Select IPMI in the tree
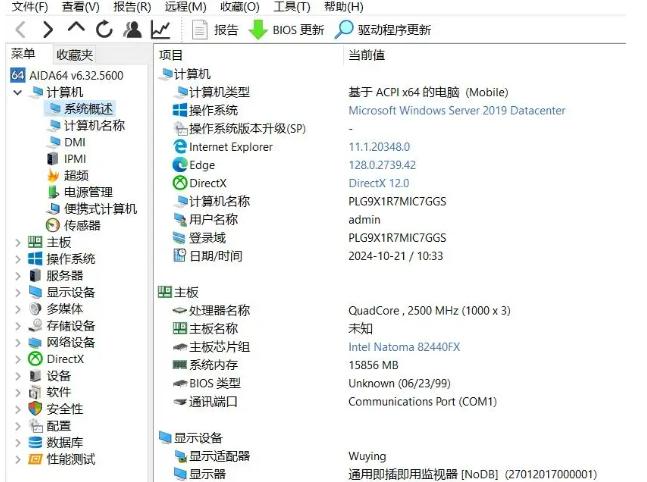This screenshot has width=647, height=482. point(67,159)
